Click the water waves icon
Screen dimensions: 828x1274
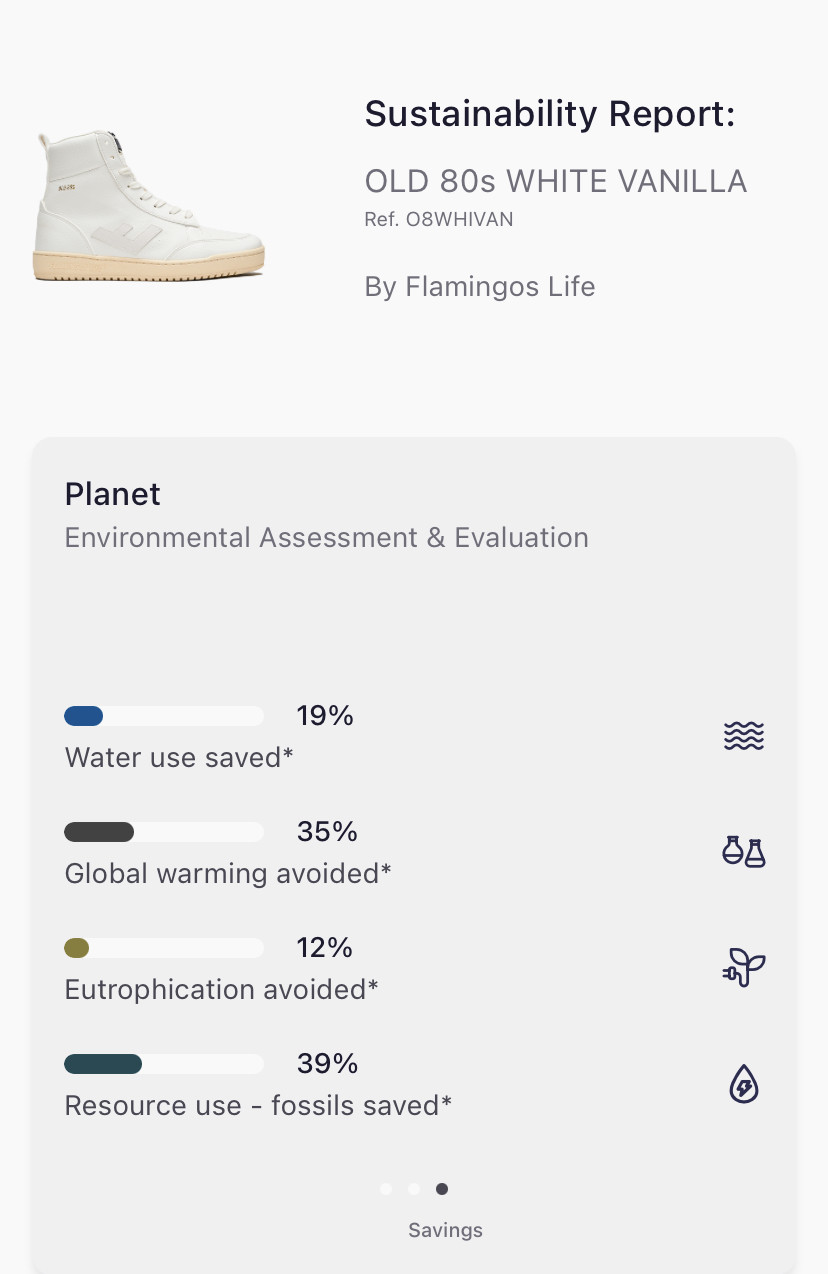(x=743, y=737)
